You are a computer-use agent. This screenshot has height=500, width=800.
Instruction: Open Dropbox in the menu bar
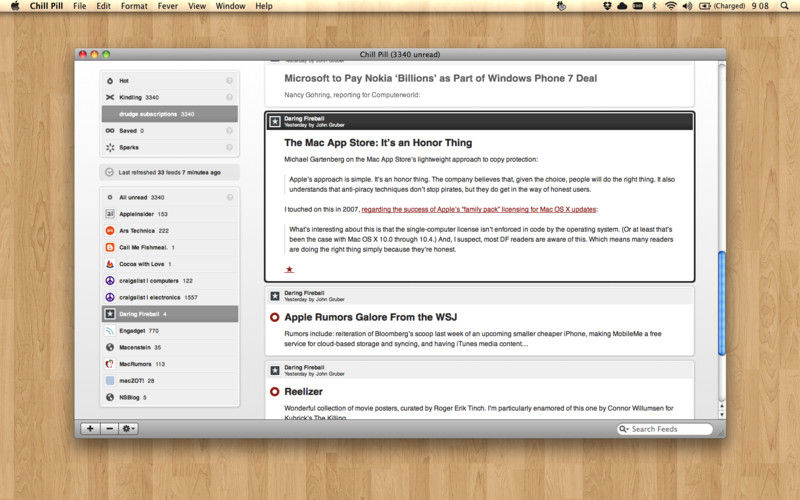607,6
